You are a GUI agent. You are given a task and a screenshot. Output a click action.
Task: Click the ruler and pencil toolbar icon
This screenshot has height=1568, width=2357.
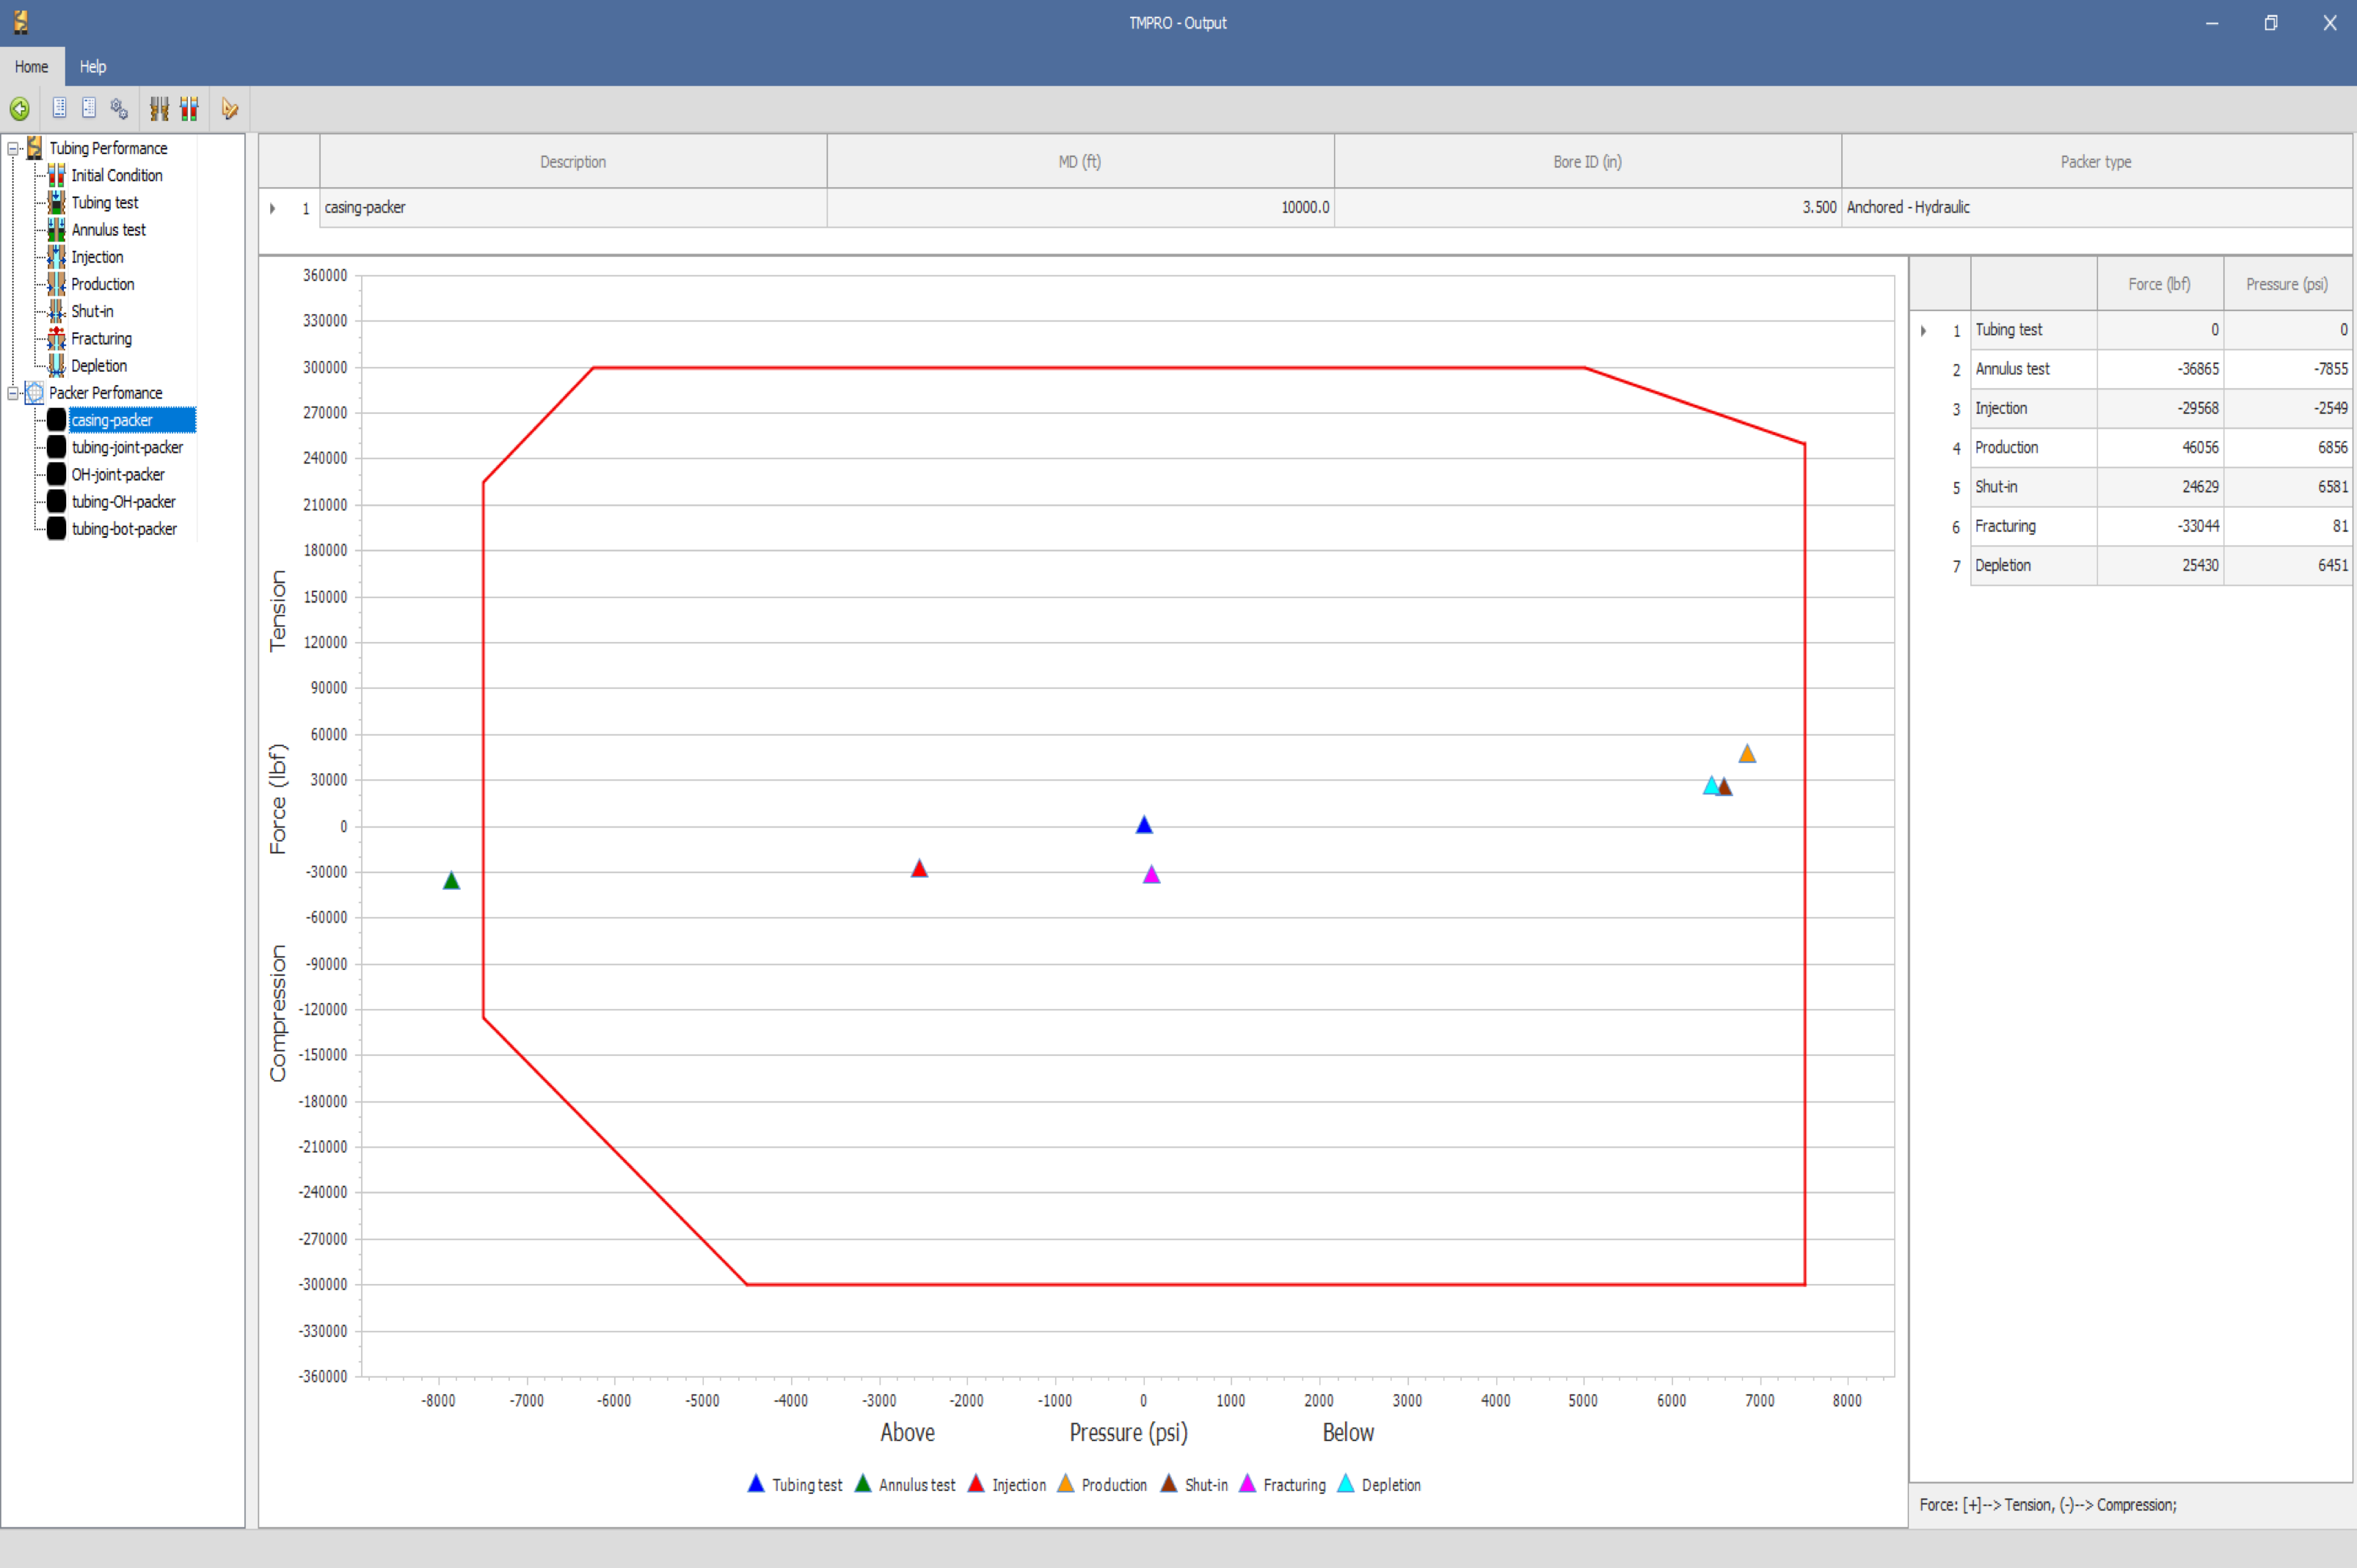tap(230, 109)
